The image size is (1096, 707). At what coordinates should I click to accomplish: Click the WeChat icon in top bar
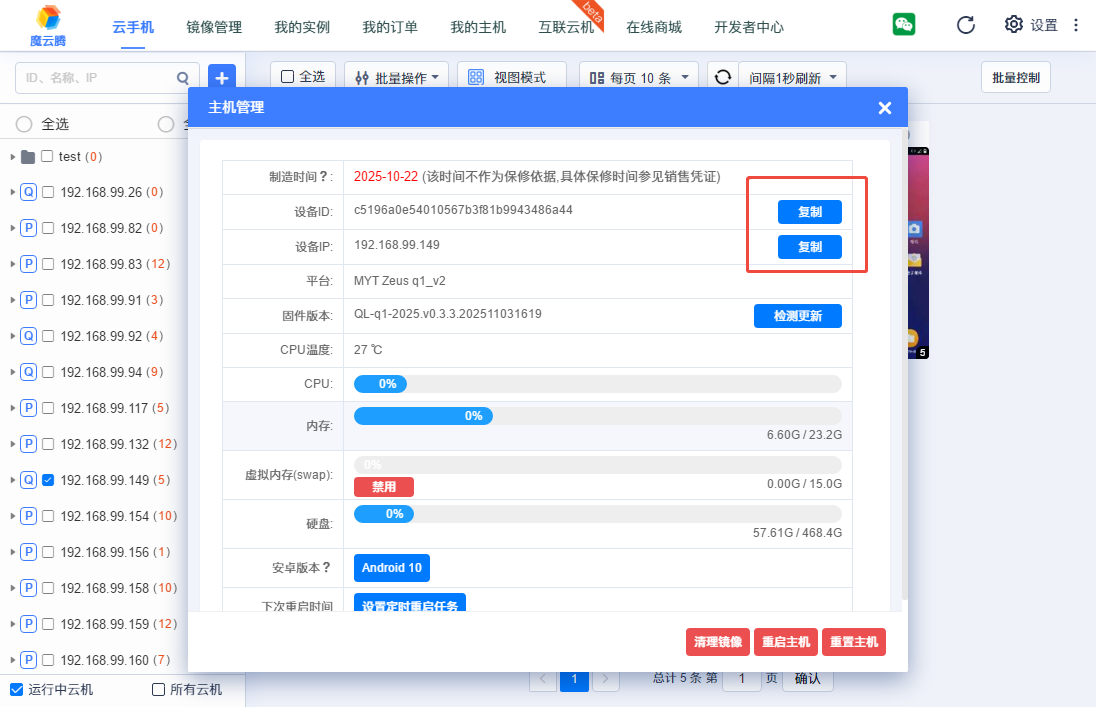click(904, 25)
